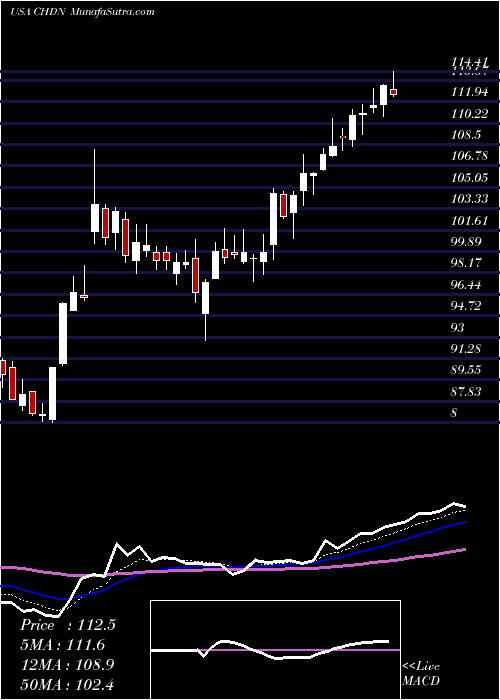Click the '5MA : 111.6' readout
This screenshot has height=700, width=500.
pos(62,645)
